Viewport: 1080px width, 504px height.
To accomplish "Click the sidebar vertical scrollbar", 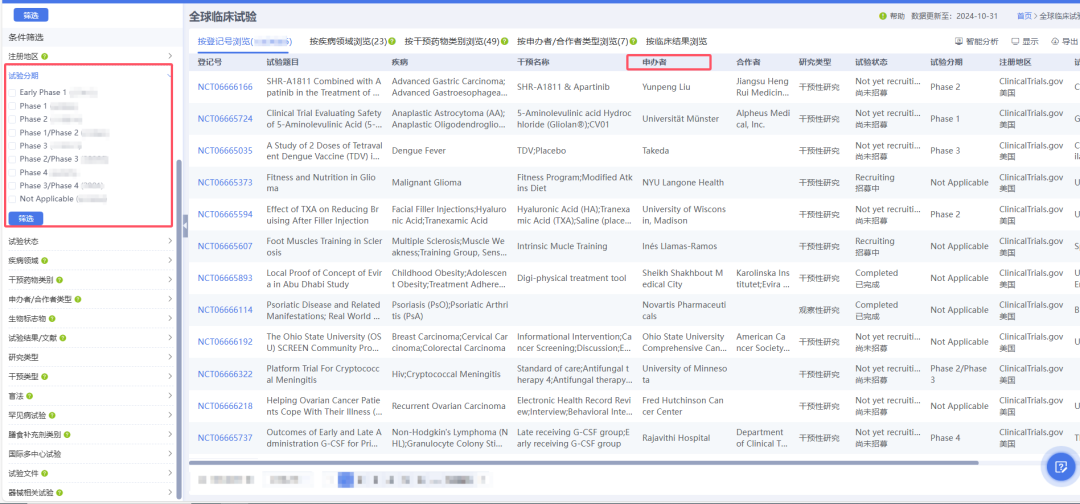I will tap(179, 300).
